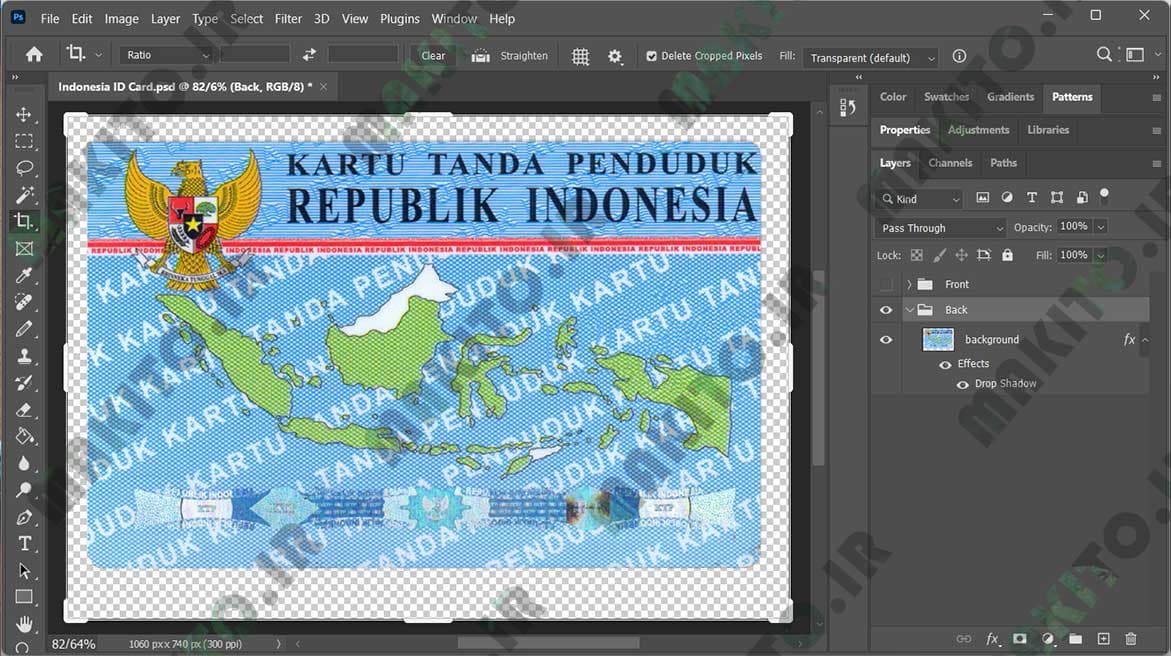
Task: Lock all layer attributes
Action: 1007,256
